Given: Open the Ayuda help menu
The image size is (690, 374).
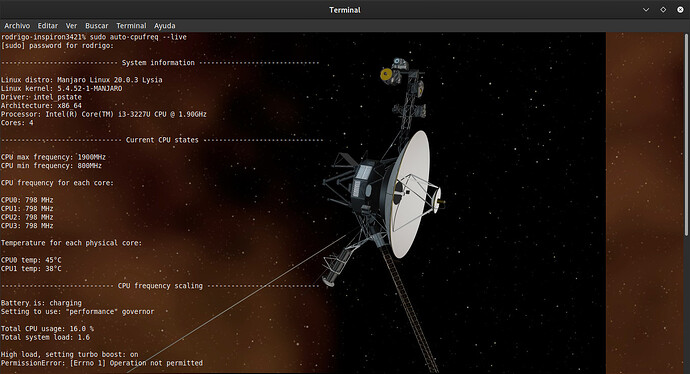Looking at the screenshot, I should point(165,26).
